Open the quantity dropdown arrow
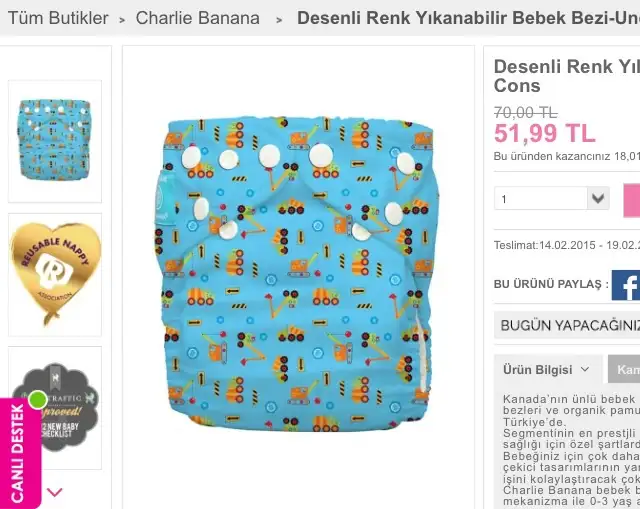This screenshot has width=640, height=509. coord(598,198)
